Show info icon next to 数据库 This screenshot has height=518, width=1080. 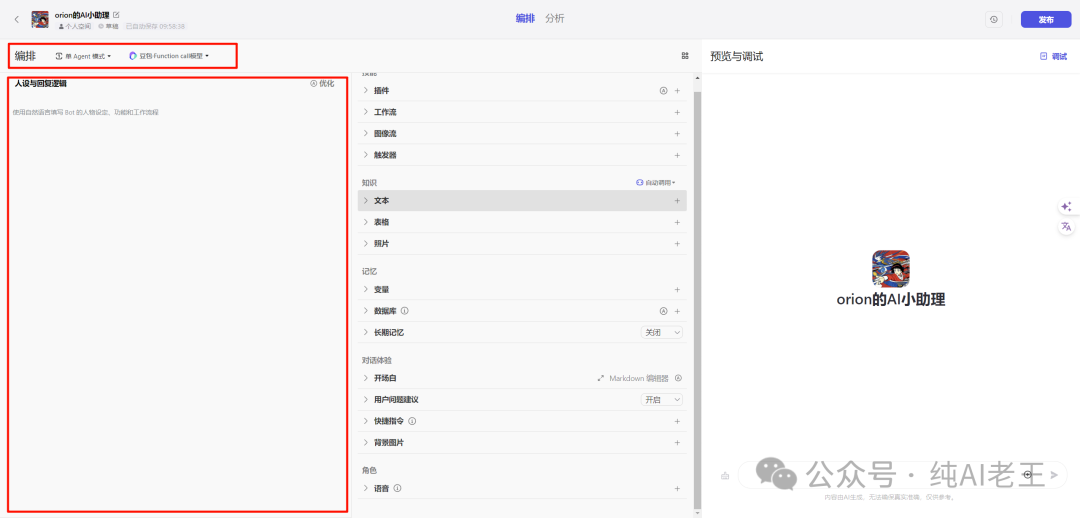404,311
